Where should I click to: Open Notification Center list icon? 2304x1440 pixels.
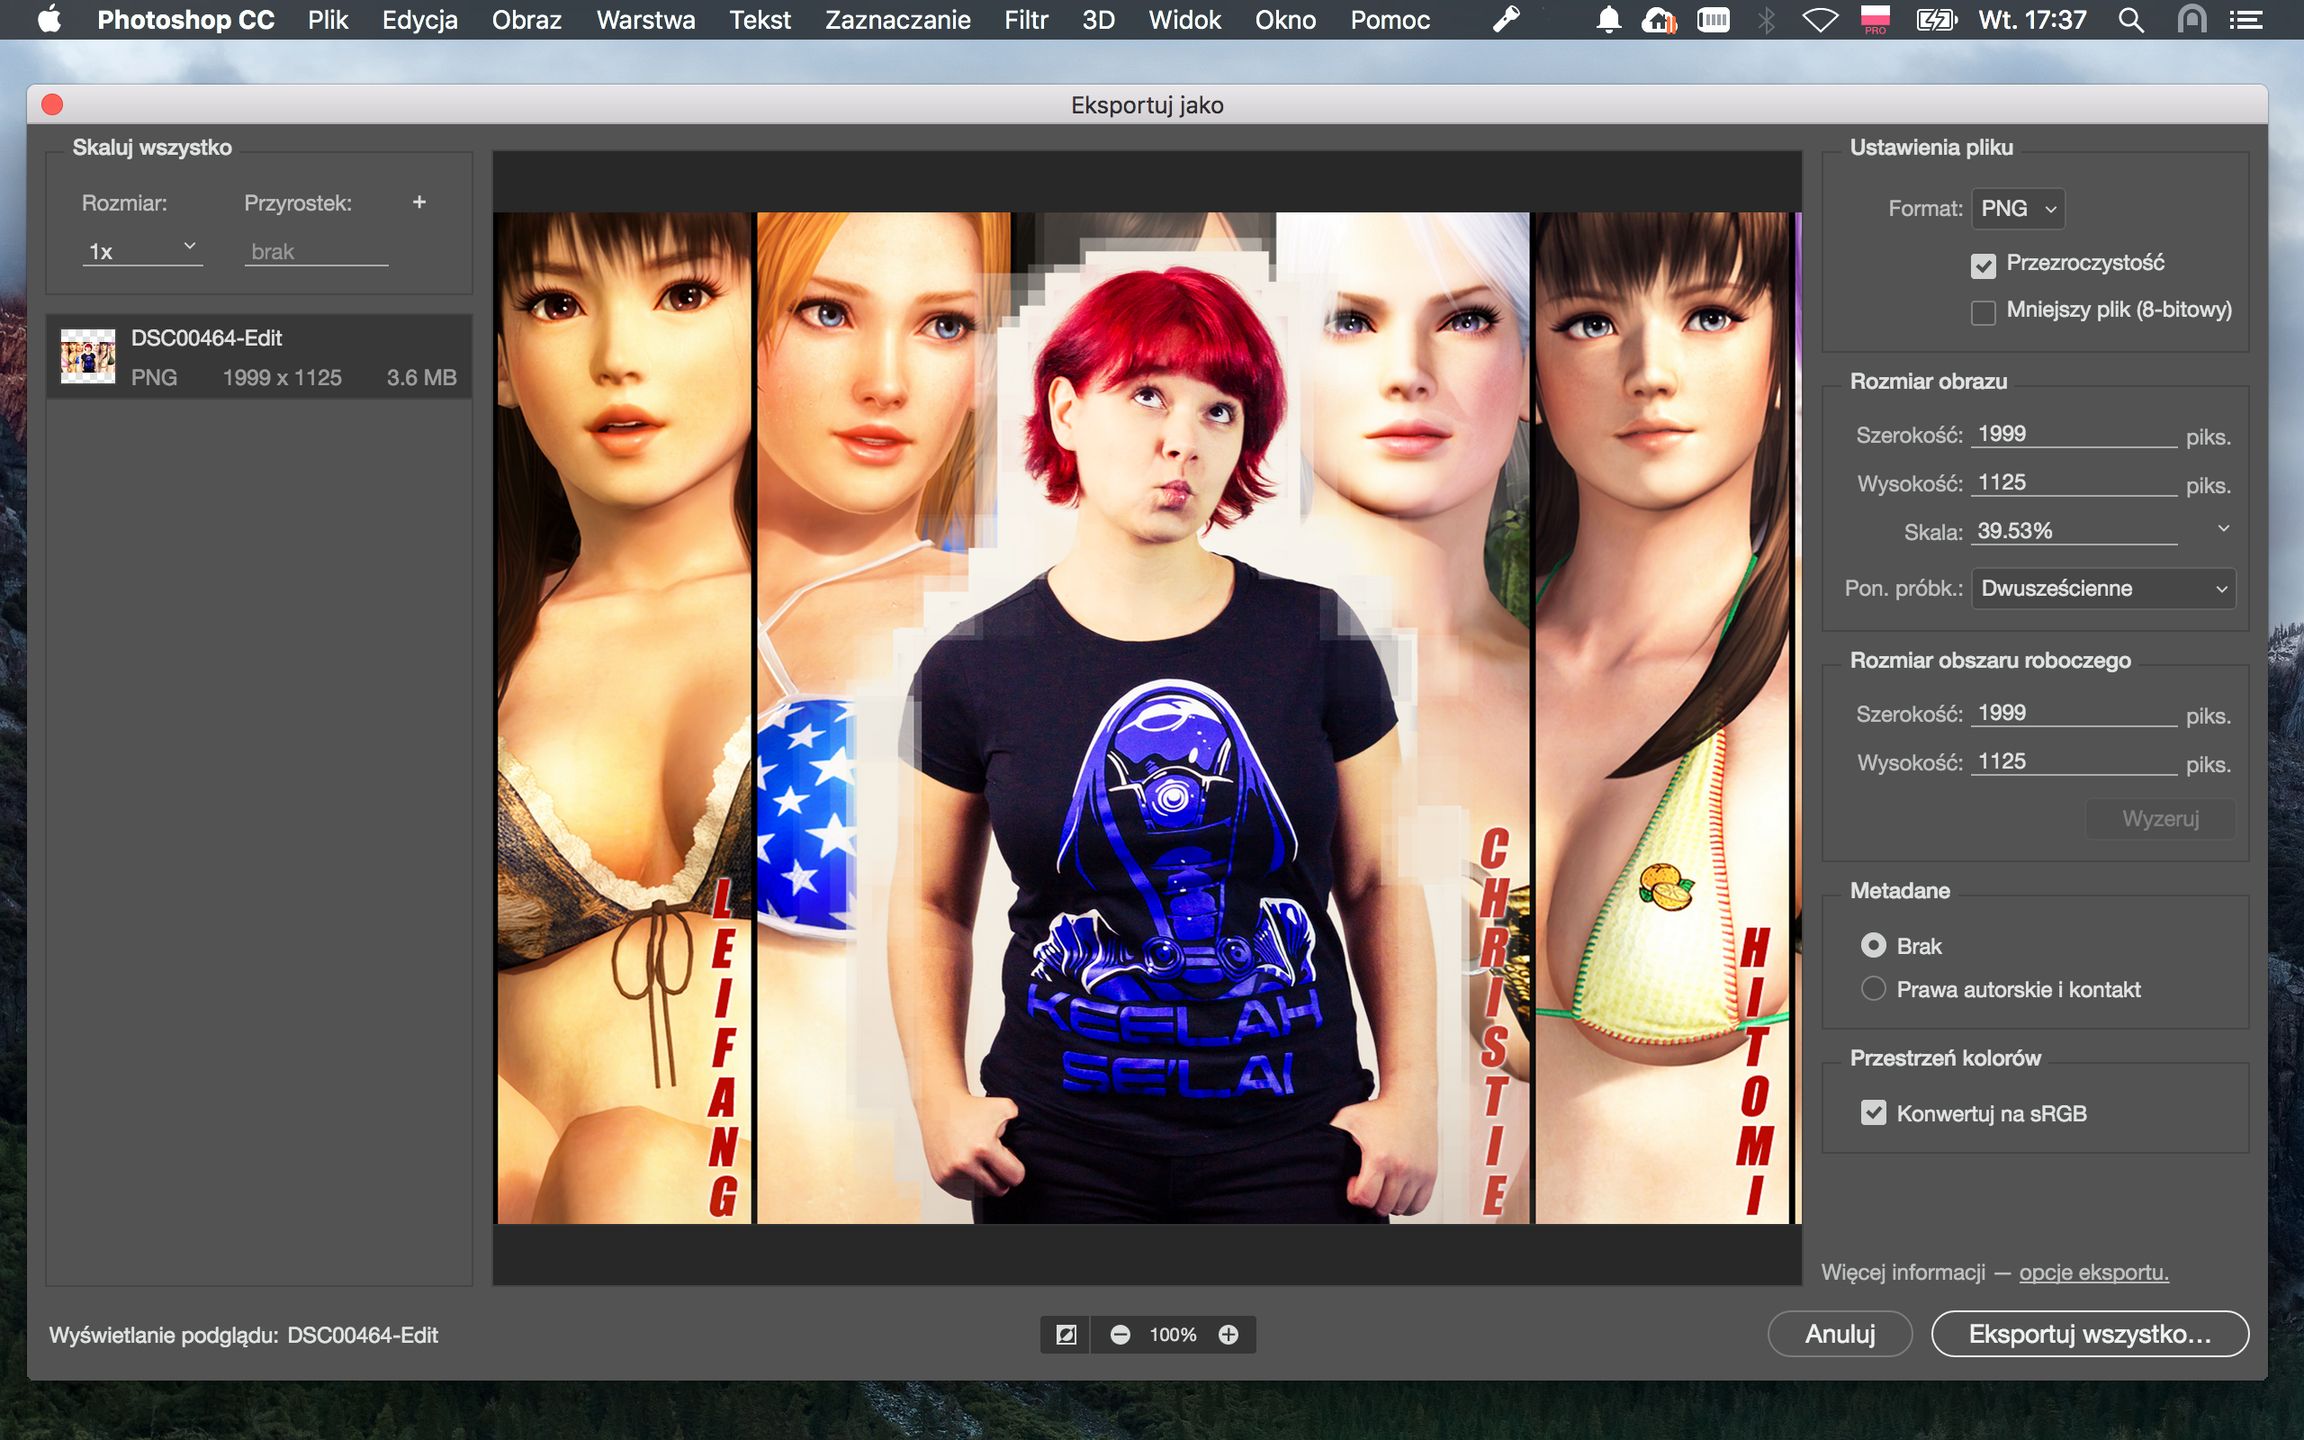tap(2246, 20)
